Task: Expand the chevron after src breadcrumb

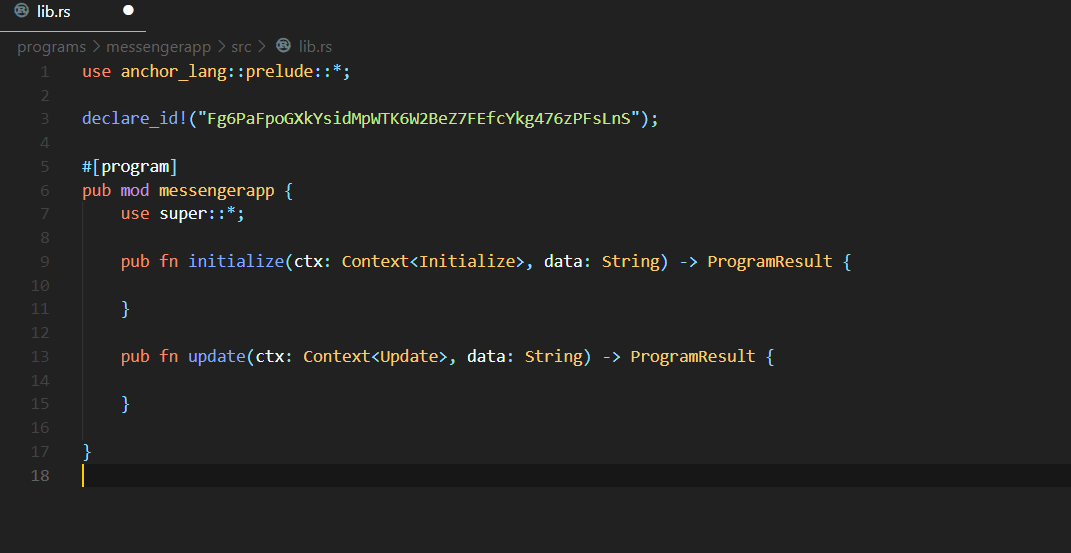Action: (x=262, y=46)
